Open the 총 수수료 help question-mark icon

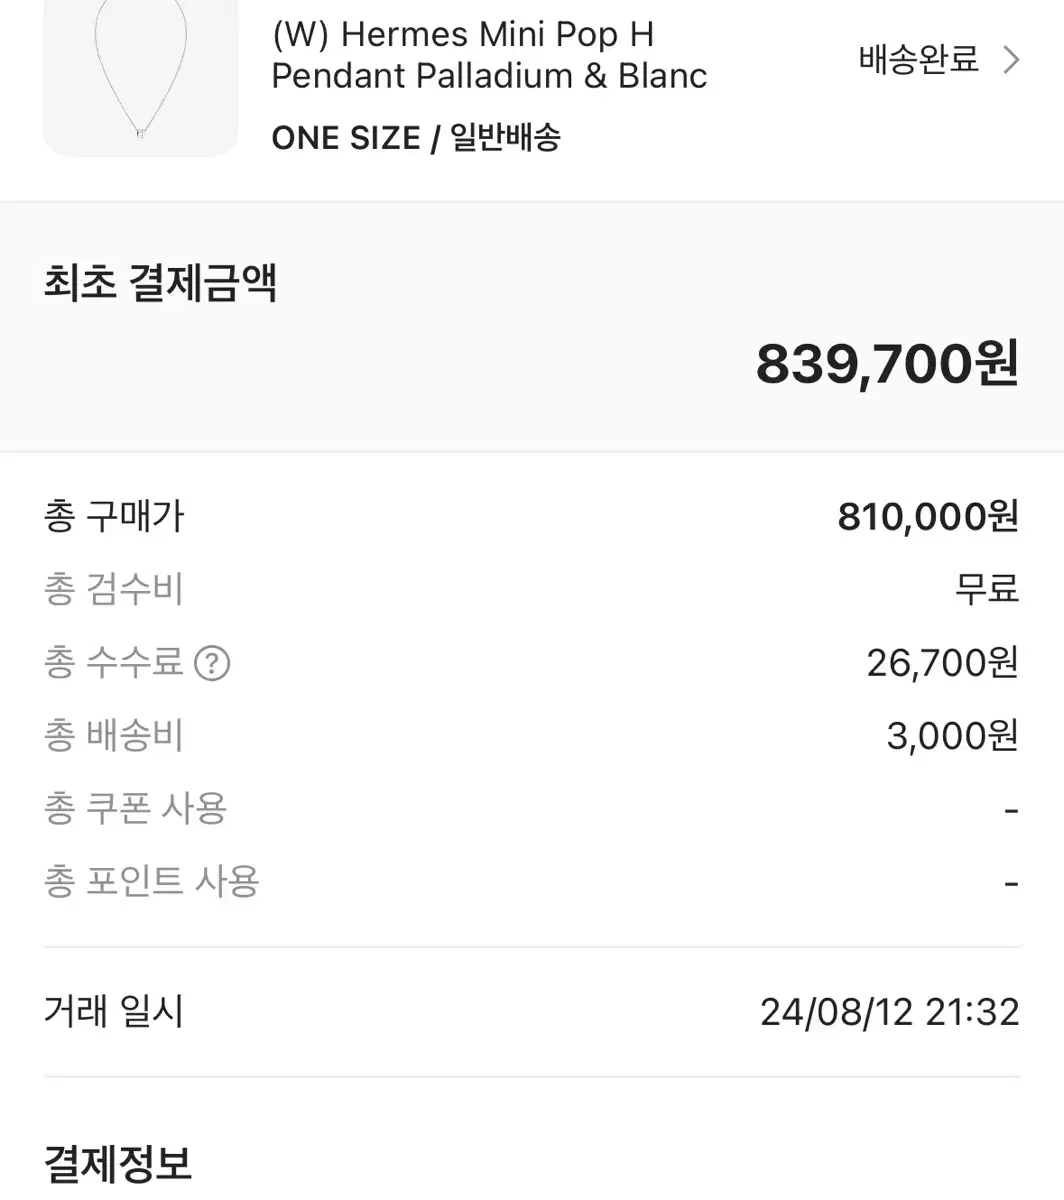[212, 663]
